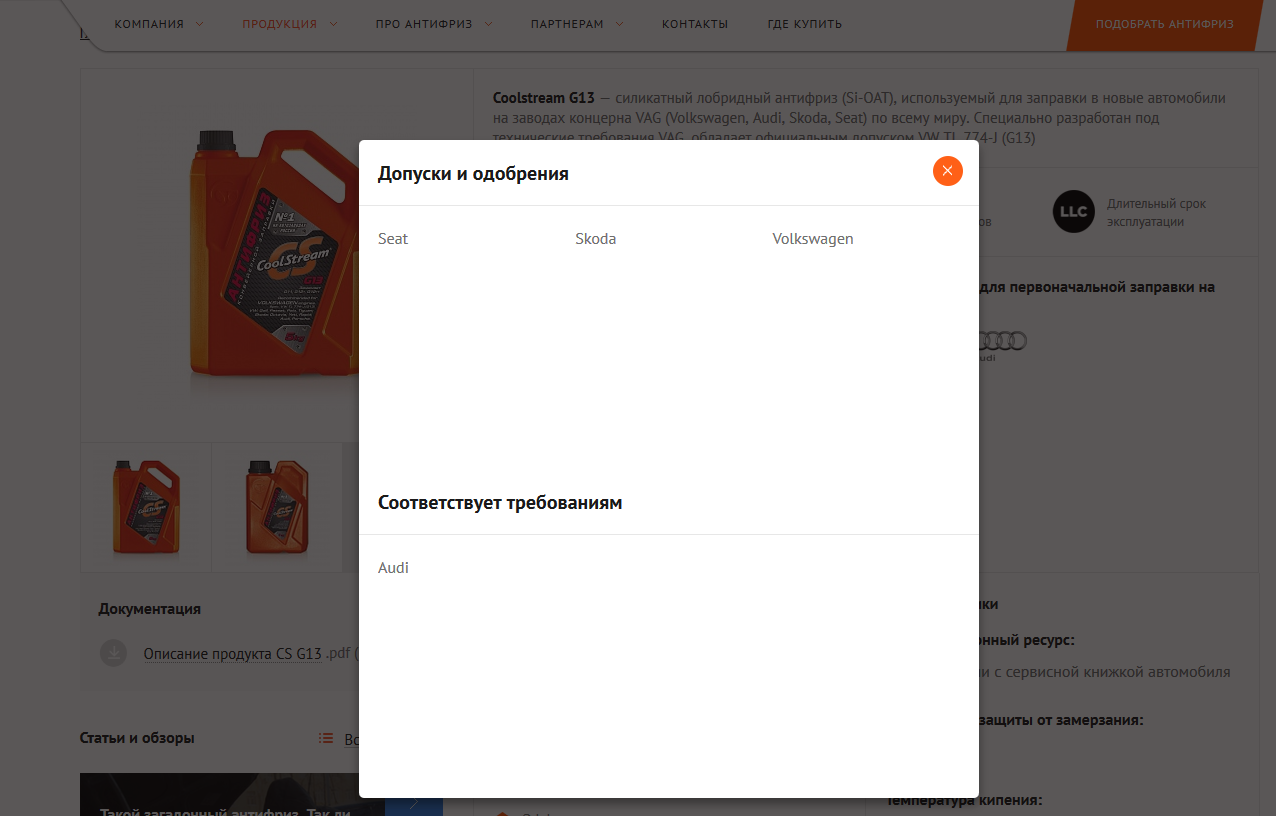The image size is (1276, 816).
Task: Click the Документация heading
Action: (149, 609)
